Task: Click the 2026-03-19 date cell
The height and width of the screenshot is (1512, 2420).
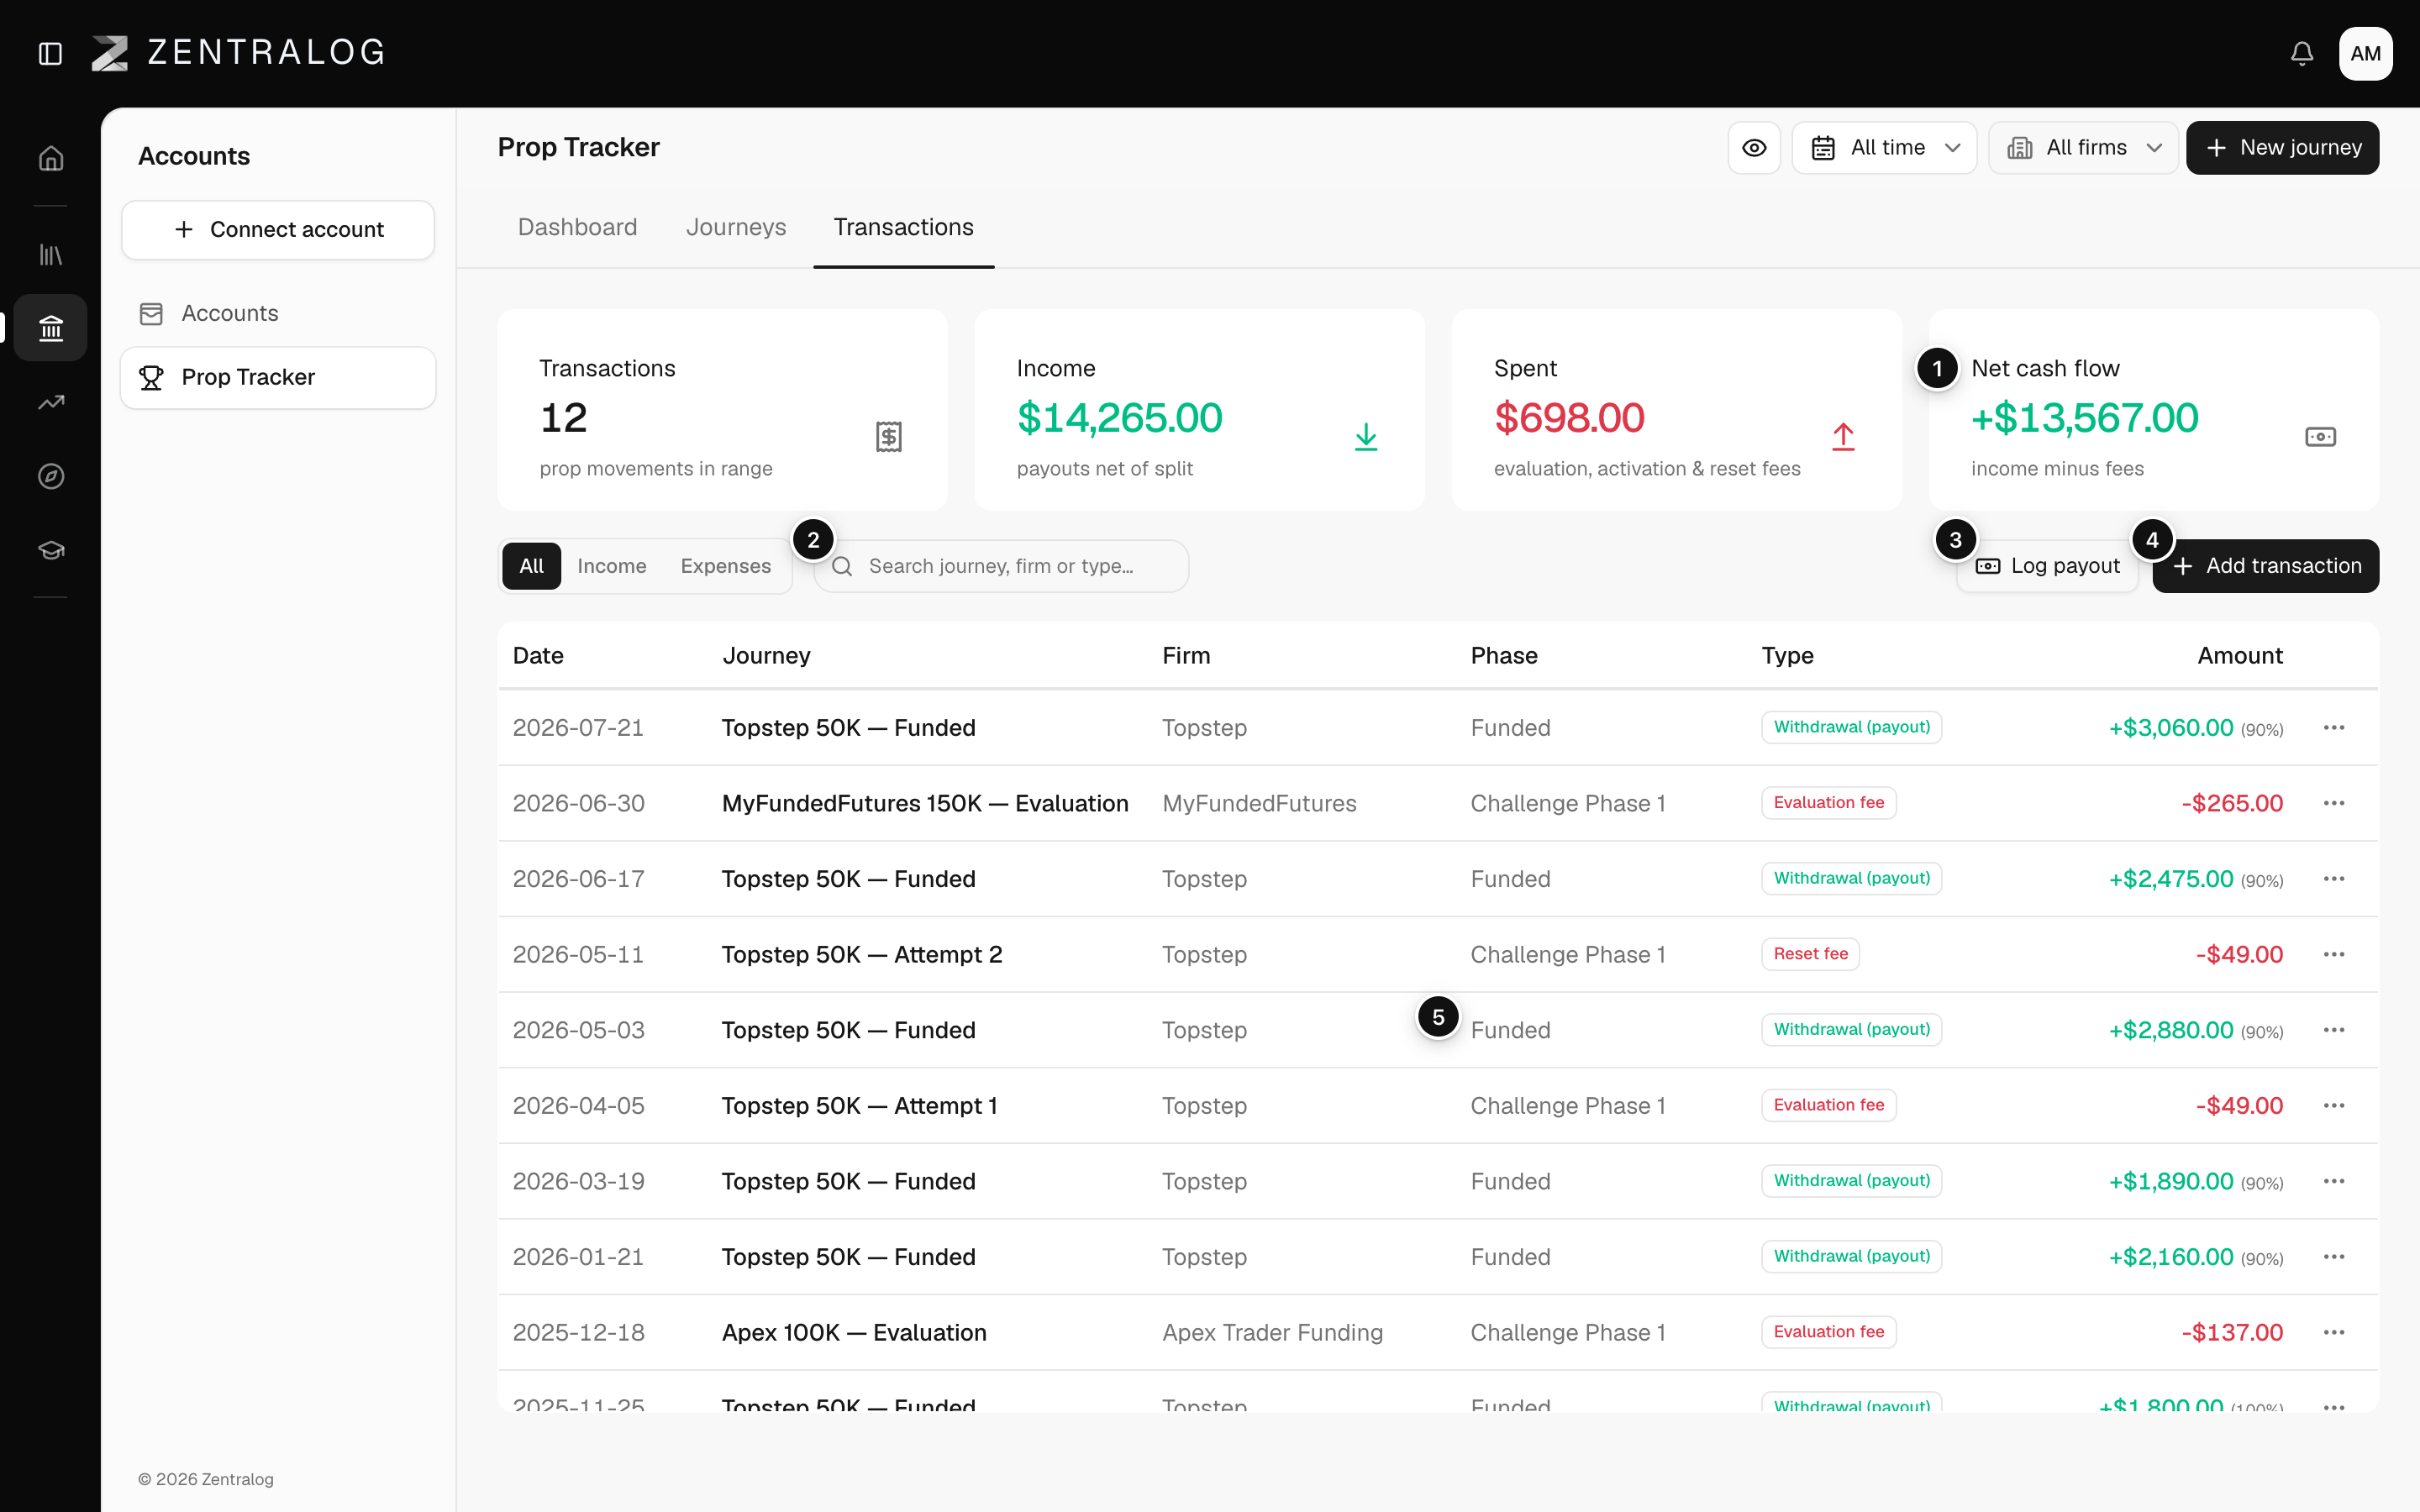Action: tap(578, 1181)
